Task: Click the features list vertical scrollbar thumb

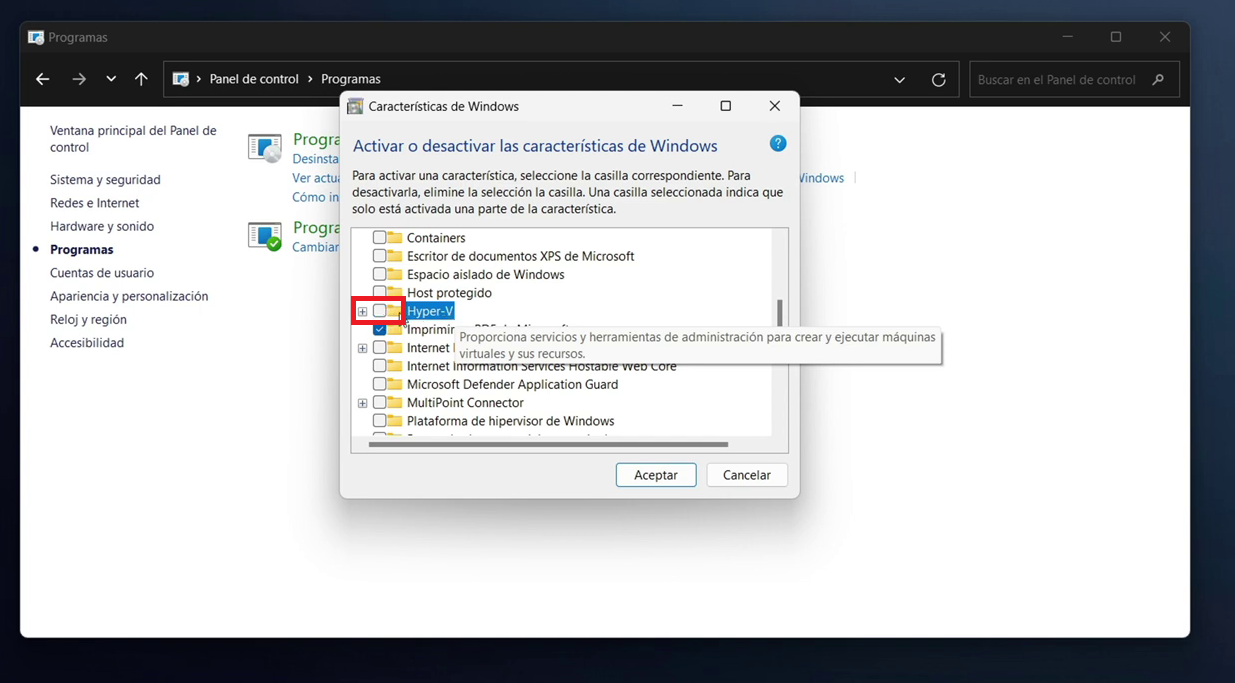Action: 780,313
